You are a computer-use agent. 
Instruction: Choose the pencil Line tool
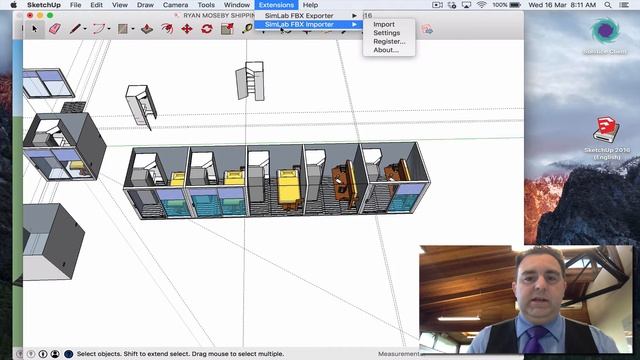click(x=75, y=29)
